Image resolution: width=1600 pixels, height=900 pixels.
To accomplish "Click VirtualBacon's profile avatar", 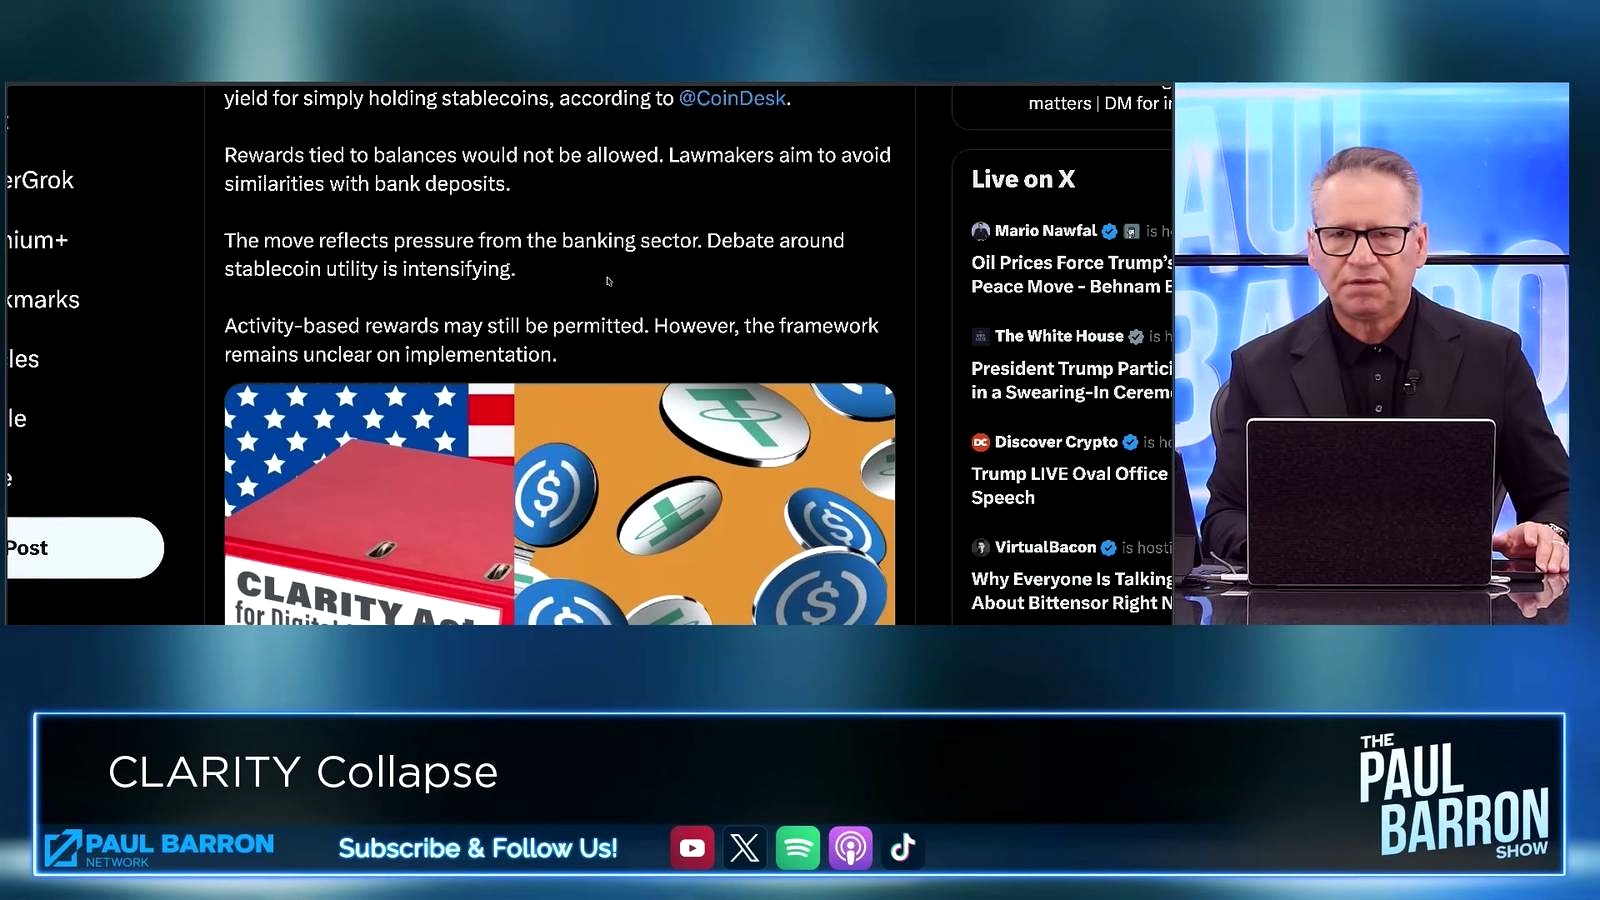I will [x=980, y=547].
